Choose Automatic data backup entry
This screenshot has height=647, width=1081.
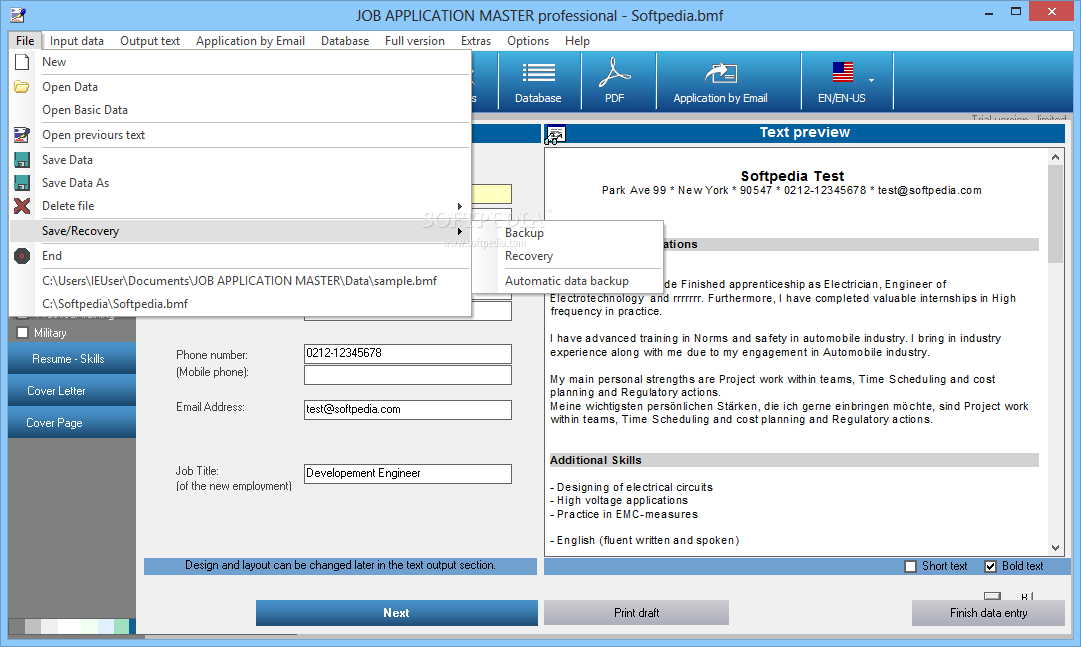tap(580, 281)
